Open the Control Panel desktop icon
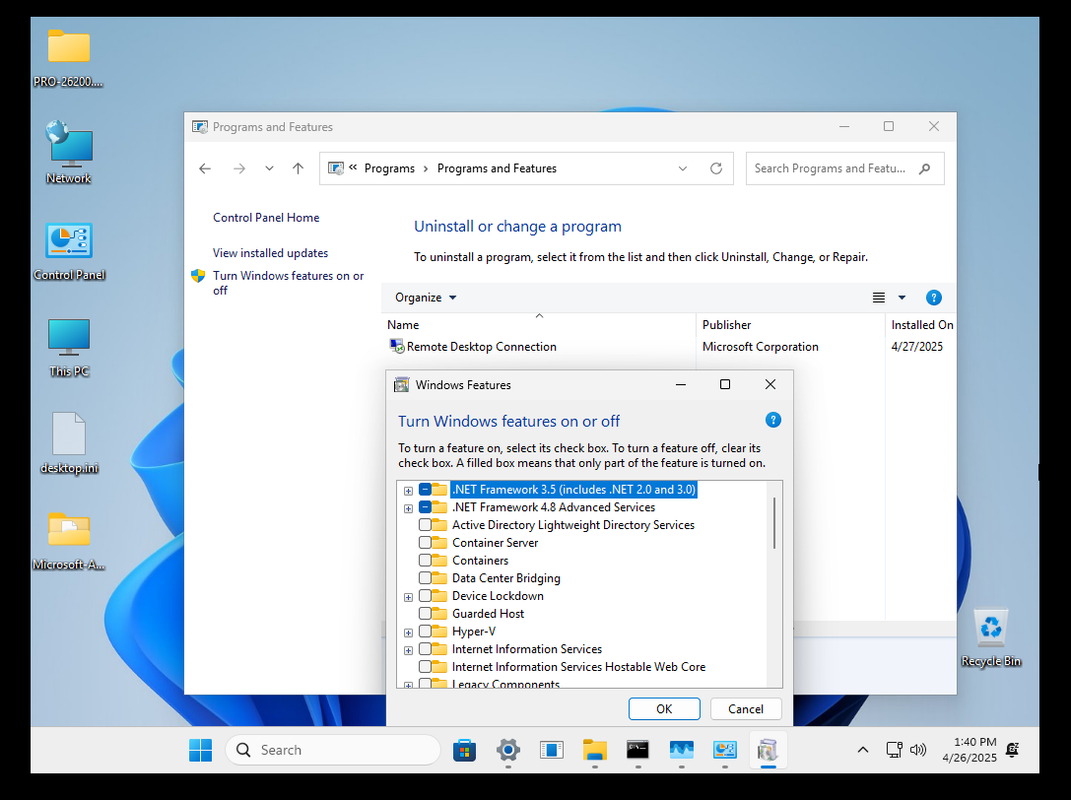Image resolution: width=1071 pixels, height=800 pixels. 68,251
